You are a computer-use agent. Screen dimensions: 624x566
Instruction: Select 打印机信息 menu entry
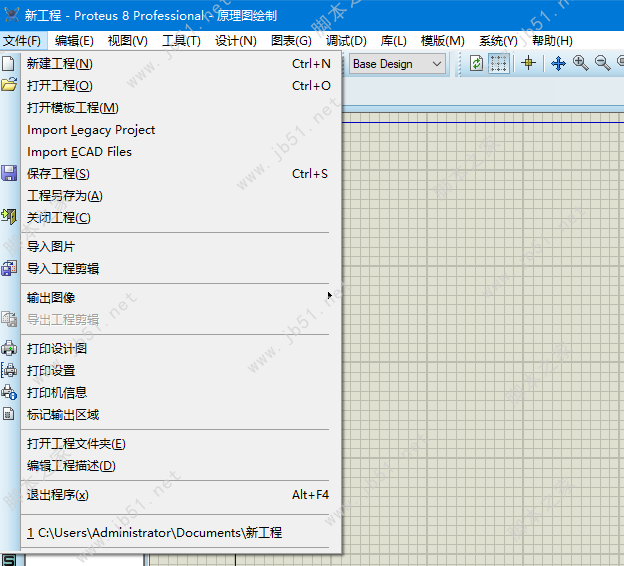181,392
